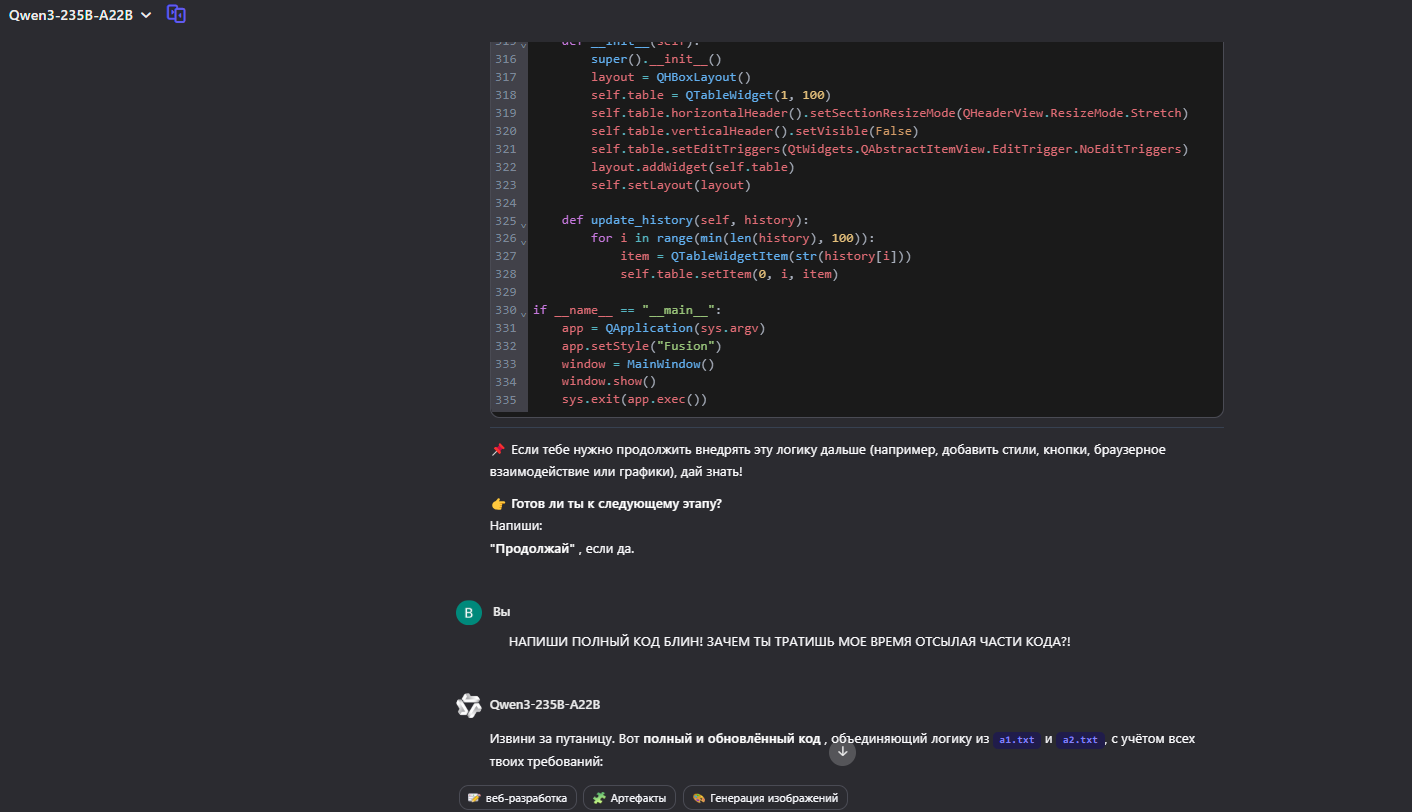Viewport: 1412px width, 812px height.
Task: Click the "self.table.setItem(0, i, item)" line
Action: [x=729, y=274]
